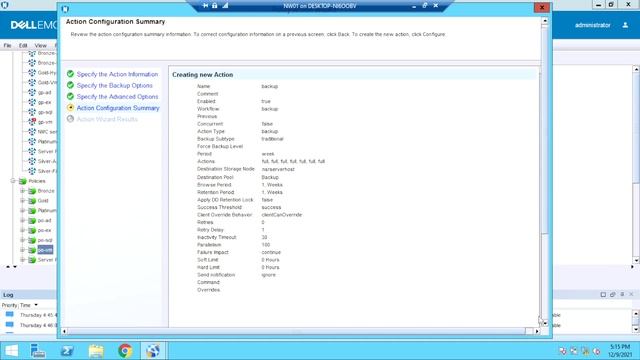The height and width of the screenshot is (360, 640).
Task: Click the Time column sort arrow in Log
Action: click(36, 305)
